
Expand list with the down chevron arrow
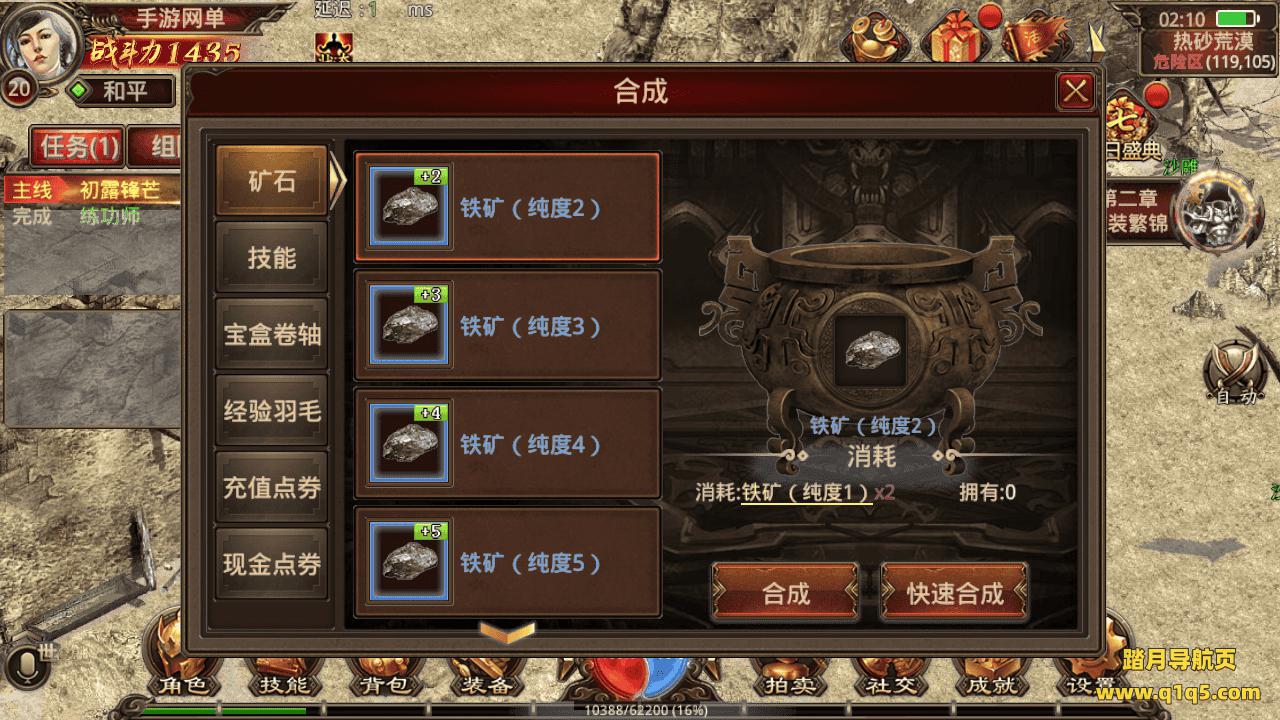[508, 631]
